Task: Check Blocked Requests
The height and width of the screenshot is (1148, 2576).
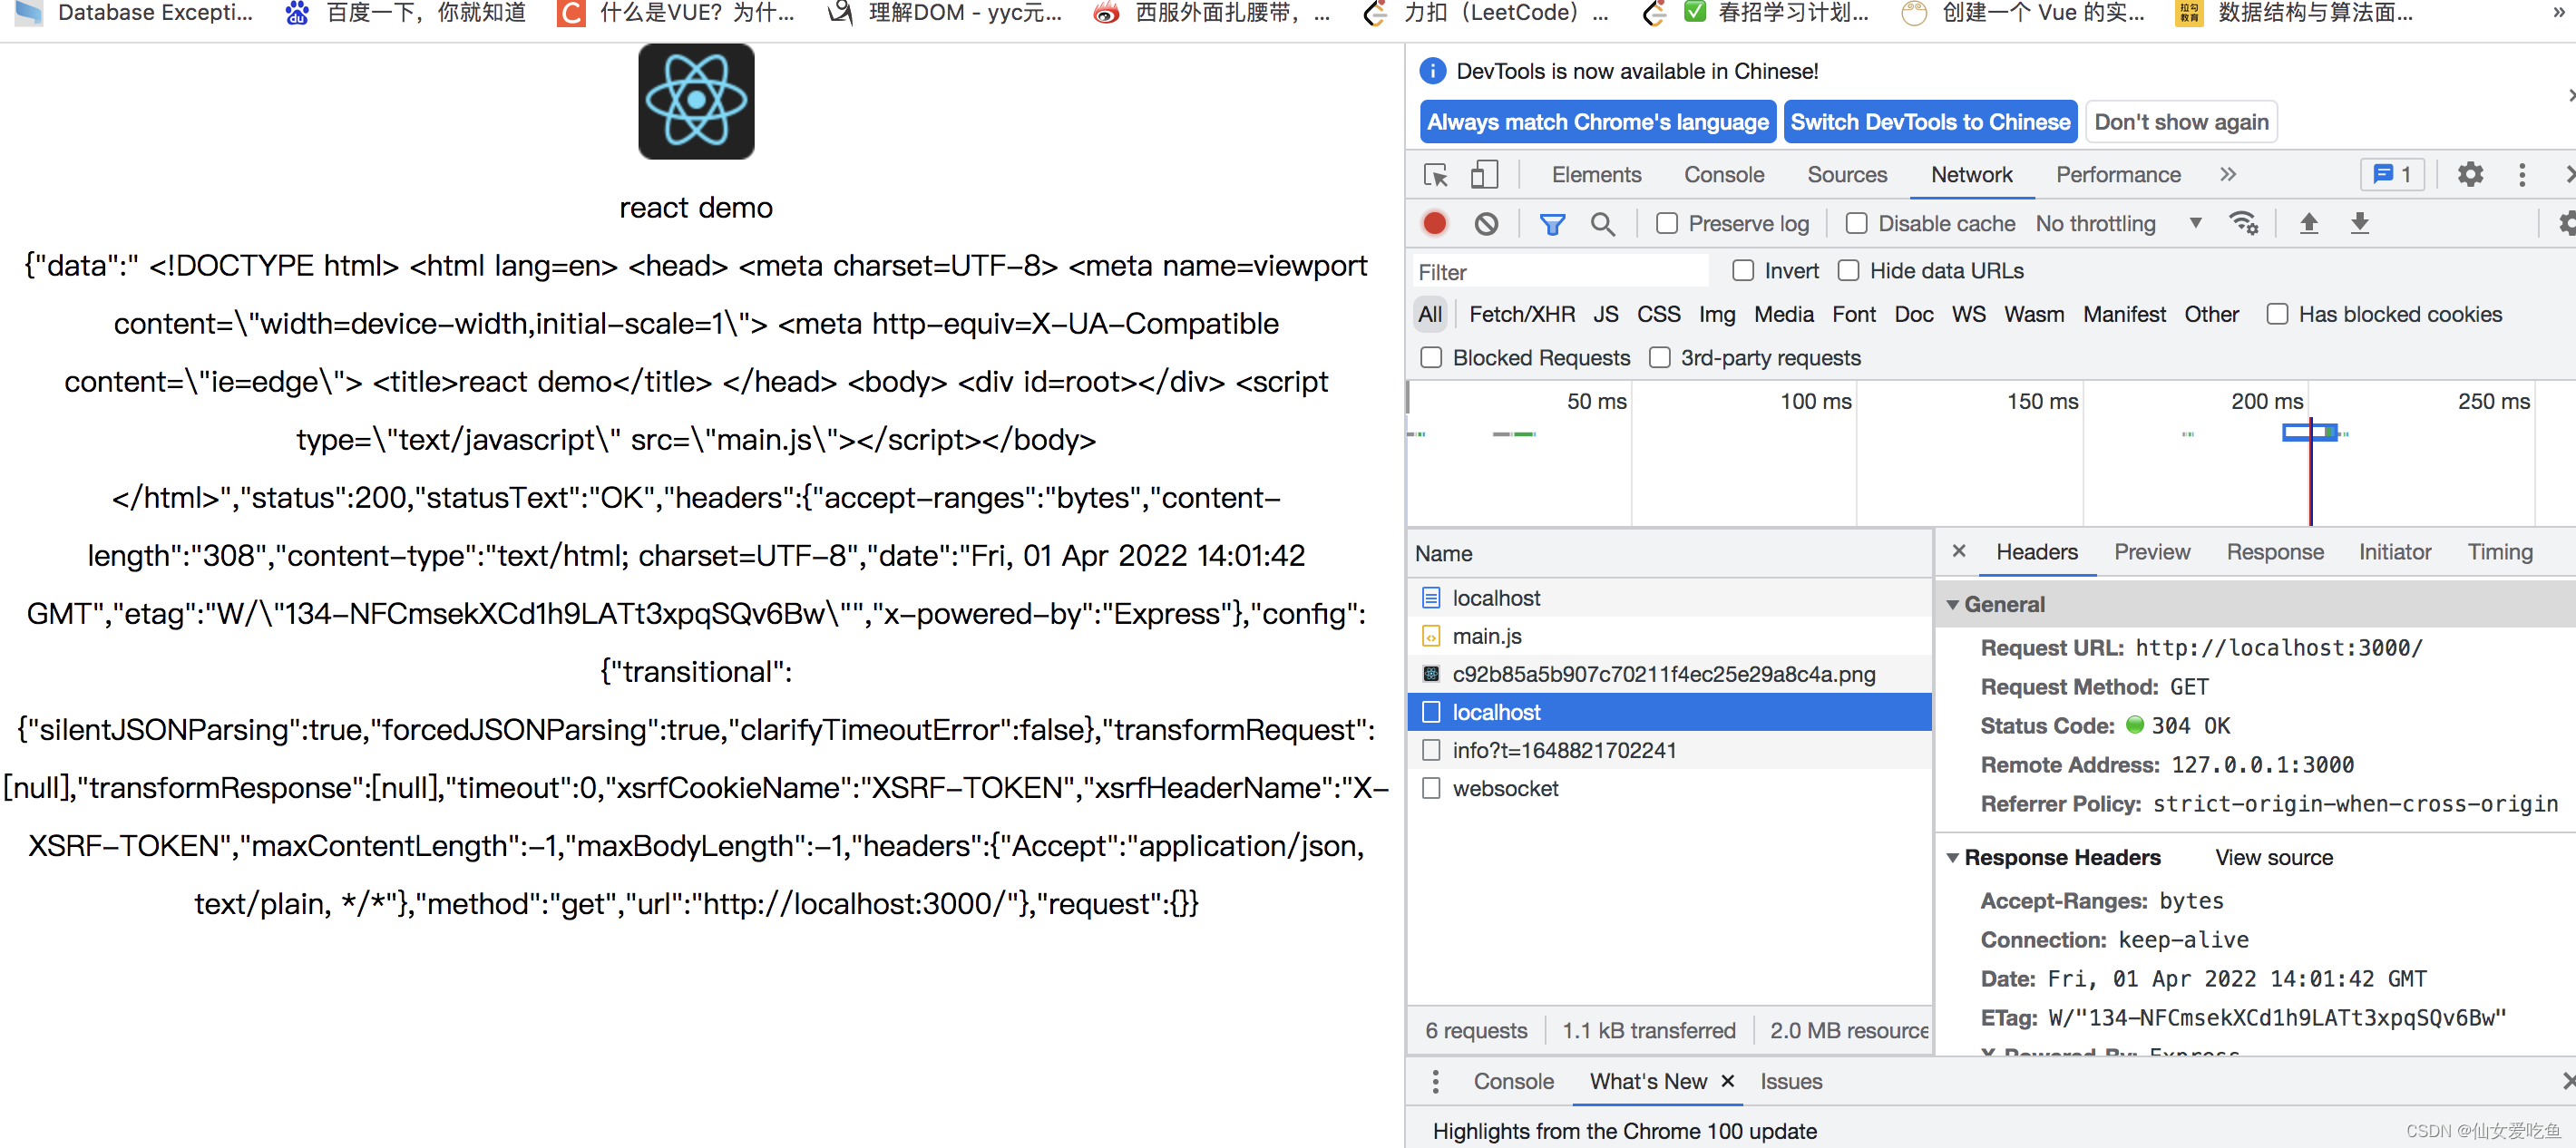Action: pos(1432,357)
